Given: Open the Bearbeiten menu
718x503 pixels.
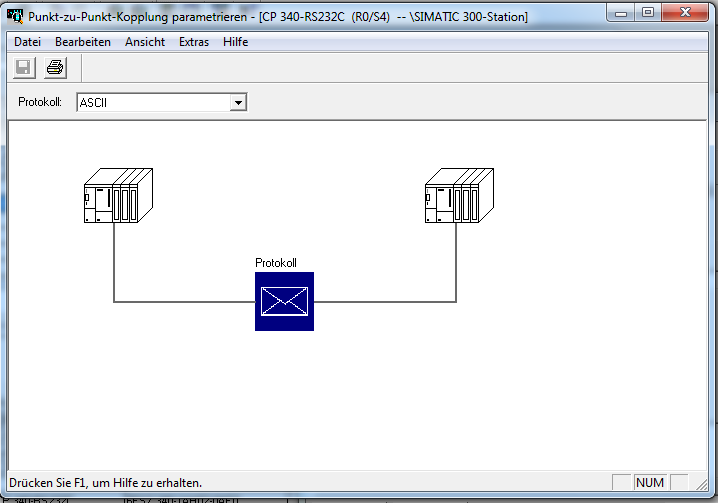Looking at the screenshot, I should (83, 42).
